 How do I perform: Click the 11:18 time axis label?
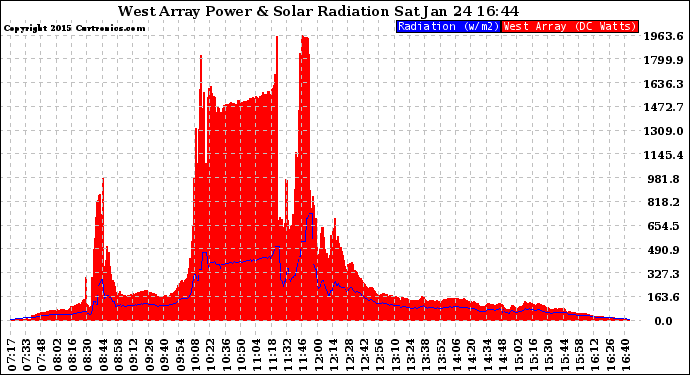click(x=272, y=355)
